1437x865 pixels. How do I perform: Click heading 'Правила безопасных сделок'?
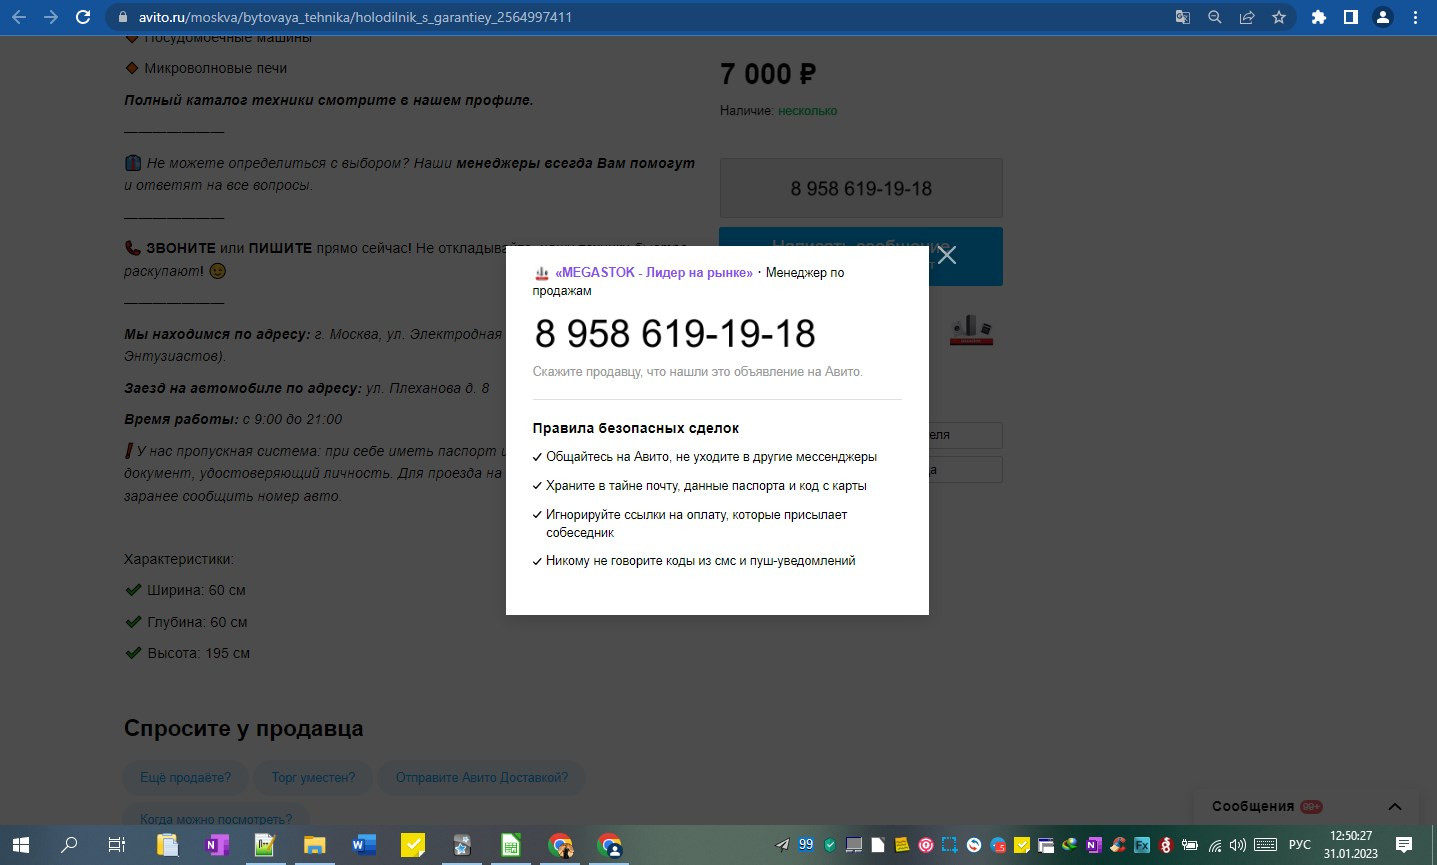pos(636,428)
